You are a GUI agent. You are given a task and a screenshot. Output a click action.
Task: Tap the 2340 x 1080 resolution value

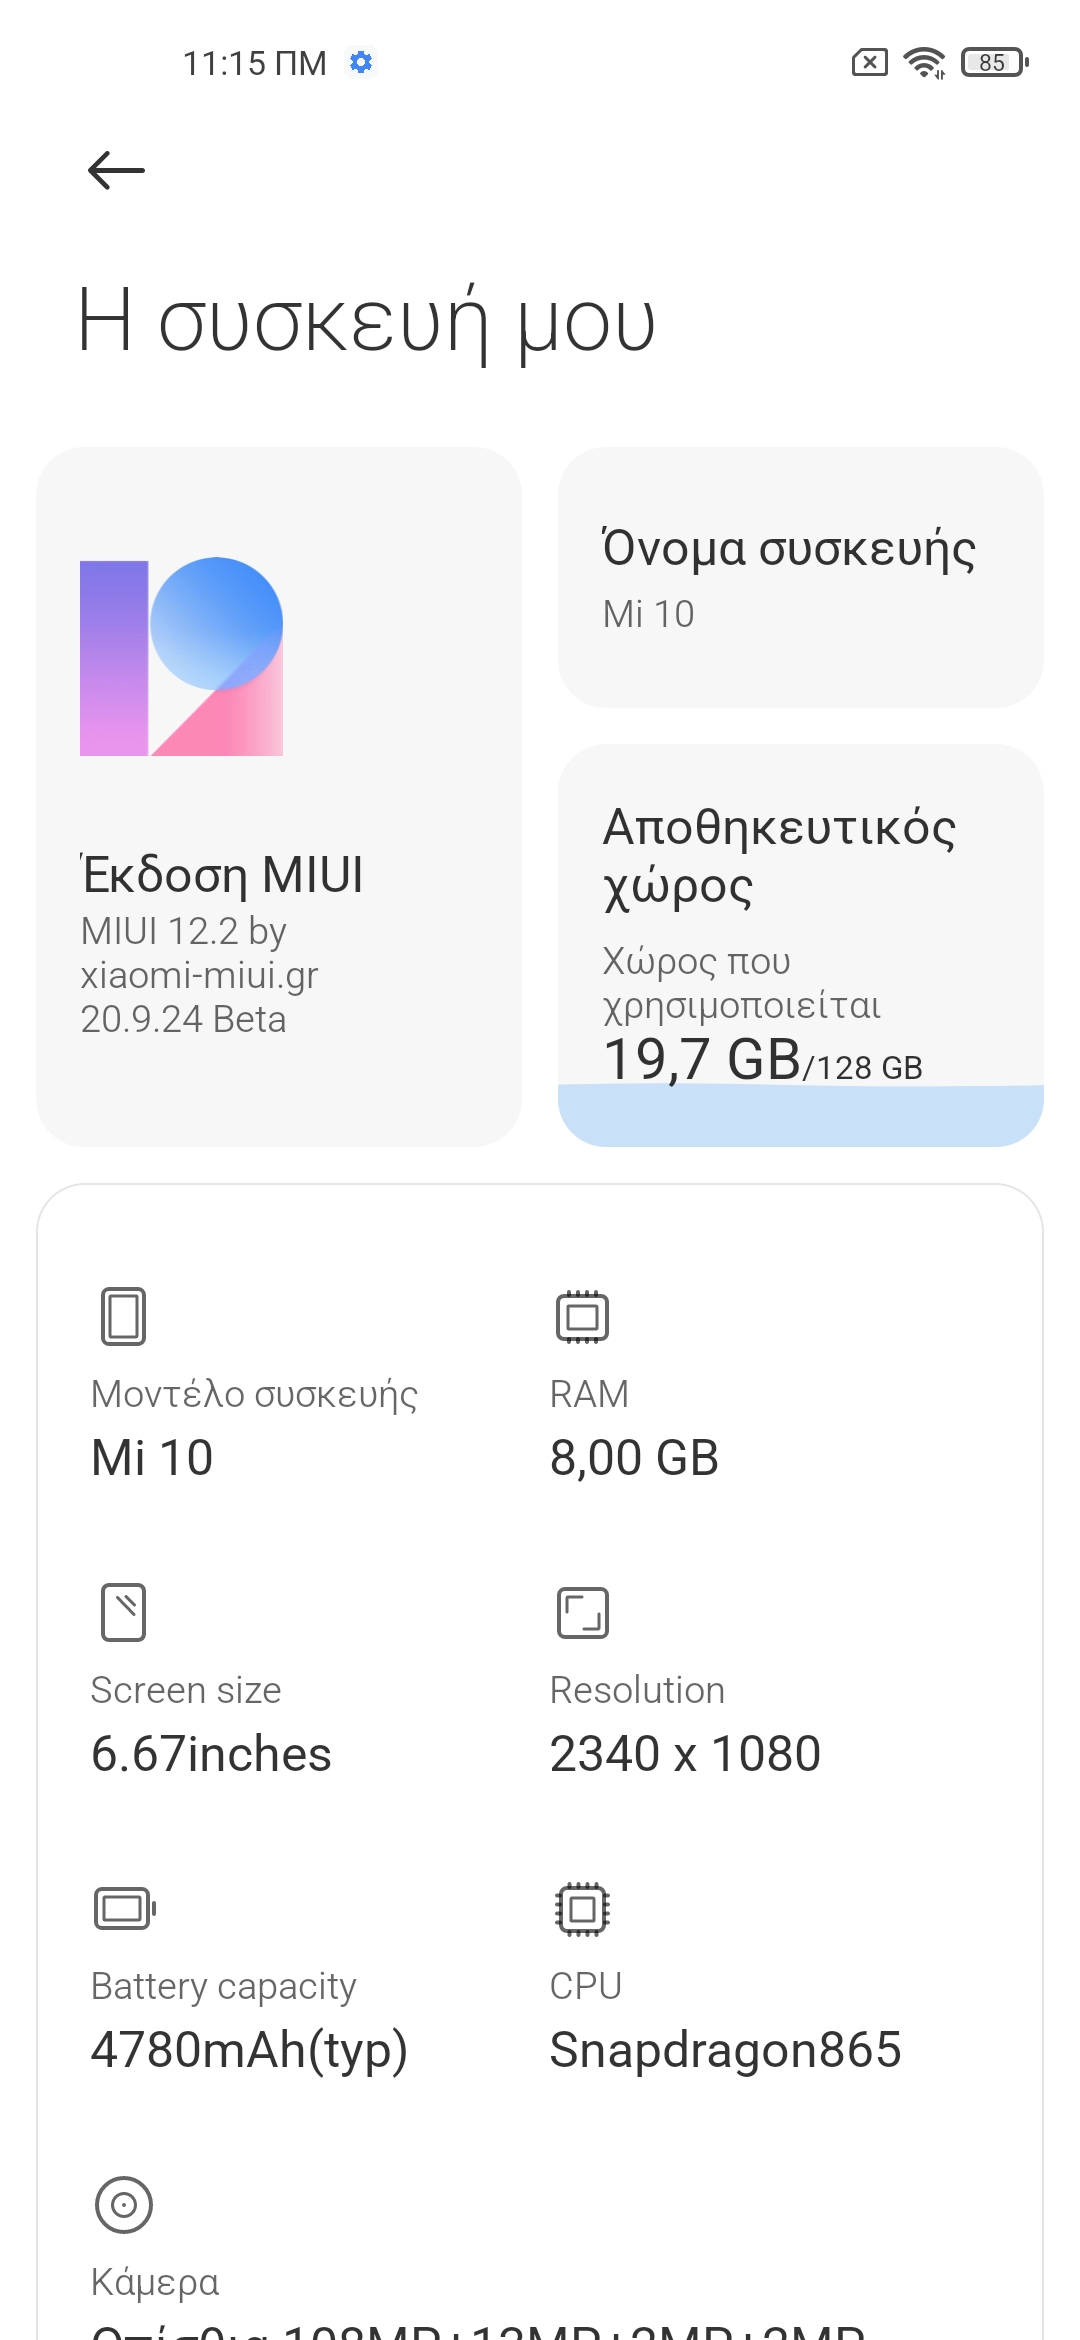[x=685, y=1753]
